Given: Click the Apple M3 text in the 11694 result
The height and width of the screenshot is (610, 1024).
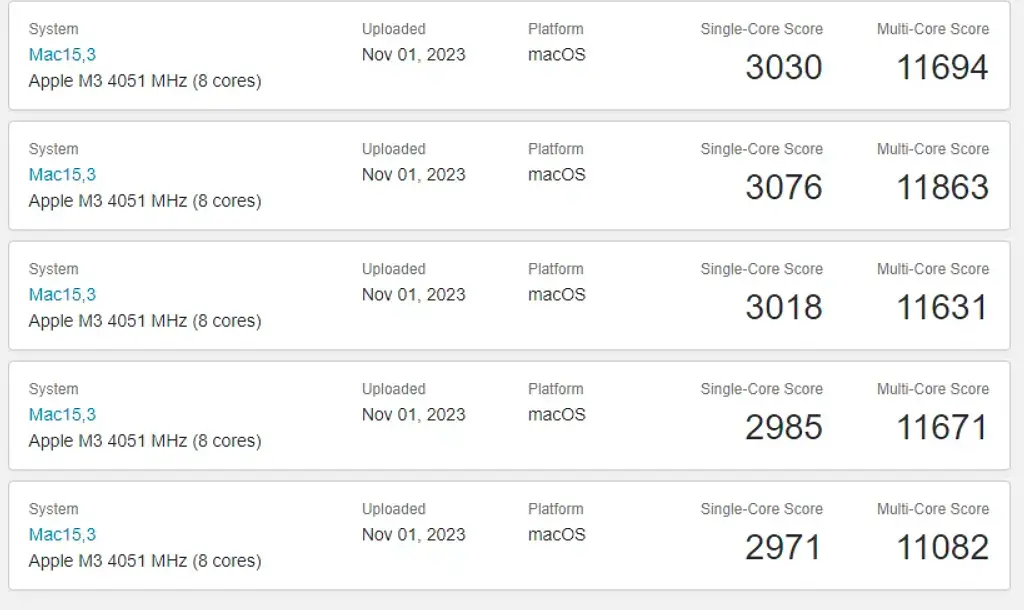Looking at the screenshot, I should (145, 81).
